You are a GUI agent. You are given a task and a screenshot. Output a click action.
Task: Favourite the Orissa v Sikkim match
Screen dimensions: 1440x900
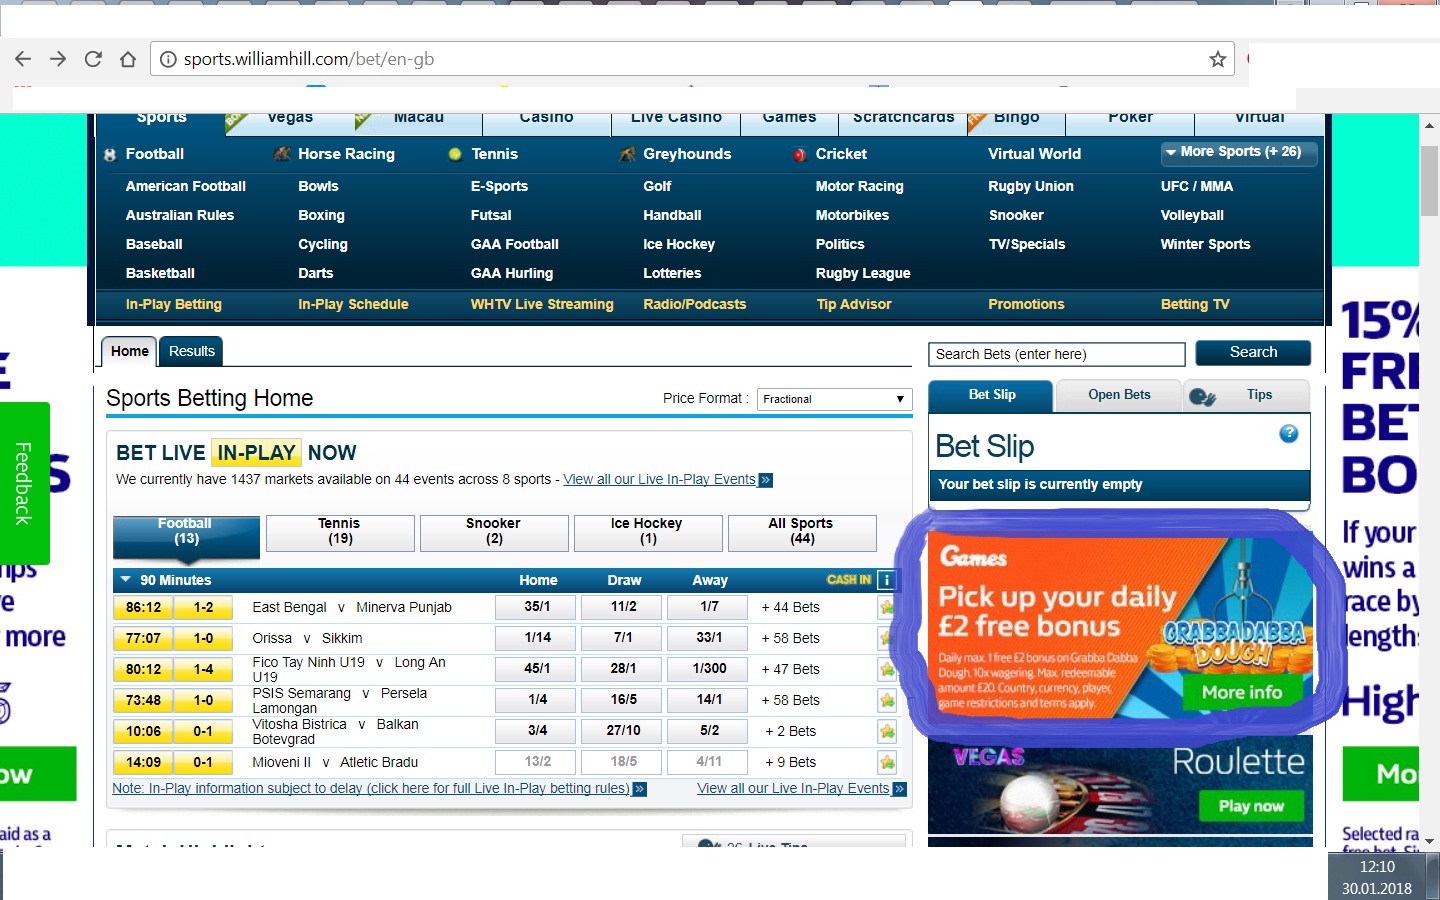point(887,638)
